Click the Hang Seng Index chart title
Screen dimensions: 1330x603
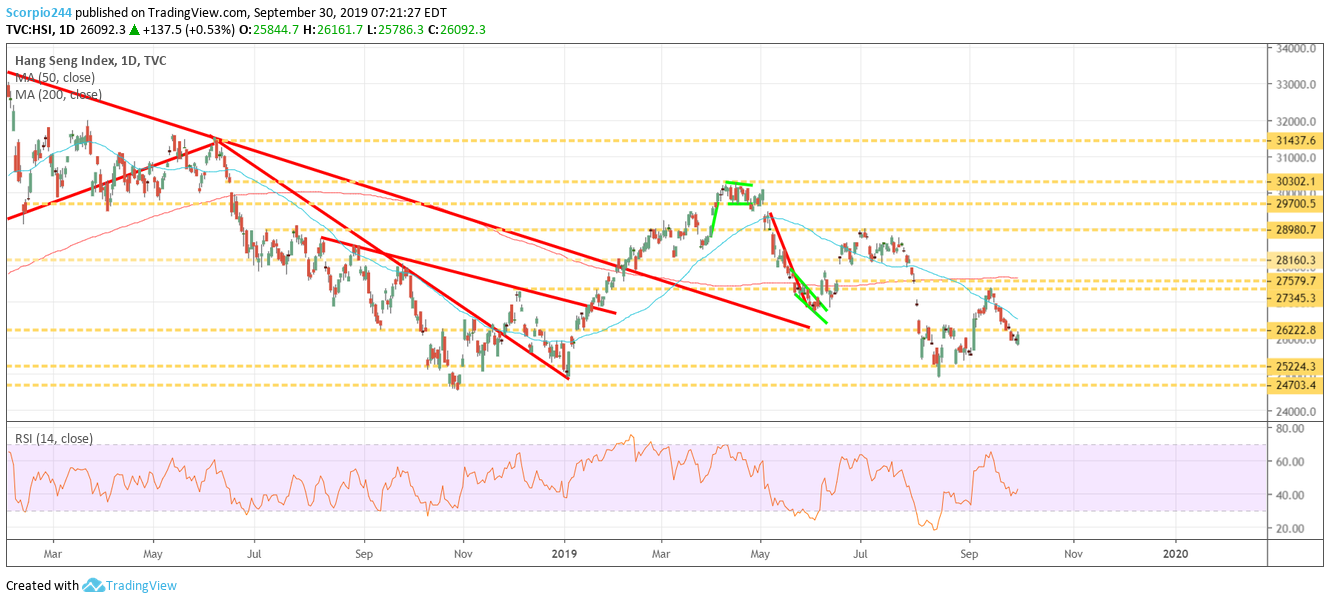click(x=91, y=60)
